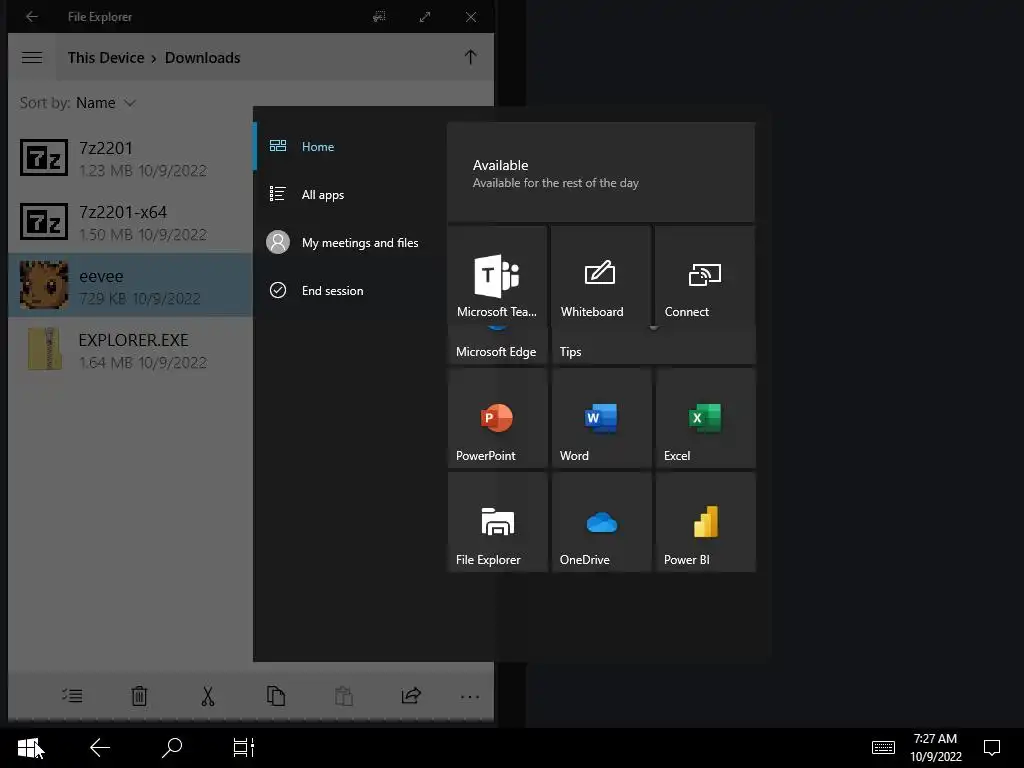1024x768 pixels.
Task: Open the OneDrive tile
Action: click(601, 522)
